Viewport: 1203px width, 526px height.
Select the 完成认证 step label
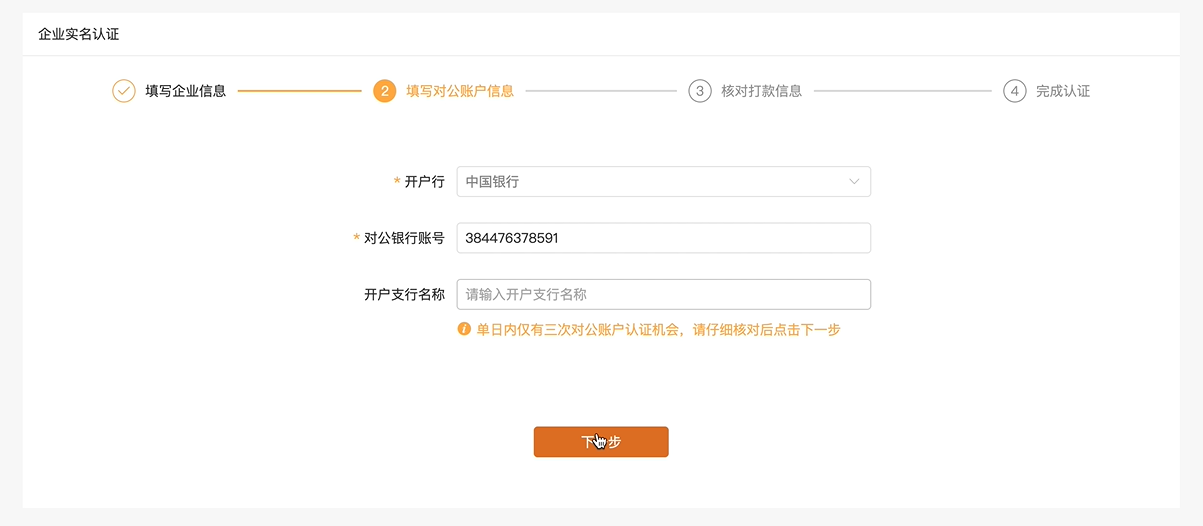coord(1063,91)
